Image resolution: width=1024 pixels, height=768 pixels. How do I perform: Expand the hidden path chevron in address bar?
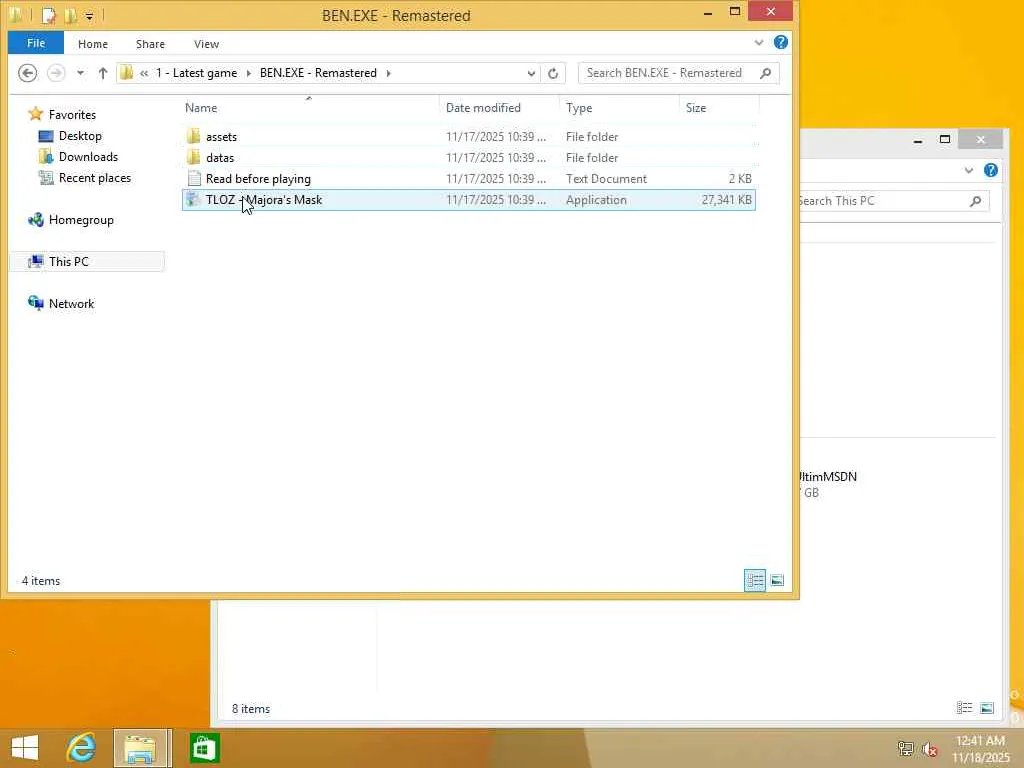point(144,73)
